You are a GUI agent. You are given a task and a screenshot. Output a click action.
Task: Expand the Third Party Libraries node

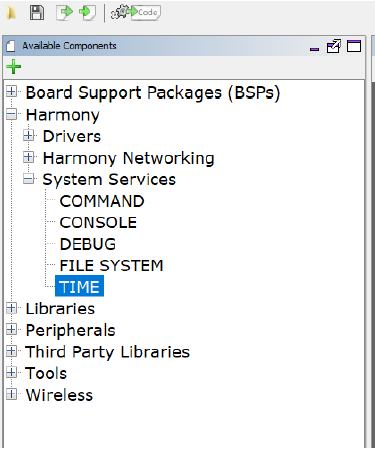pyautogui.click(x=11, y=351)
